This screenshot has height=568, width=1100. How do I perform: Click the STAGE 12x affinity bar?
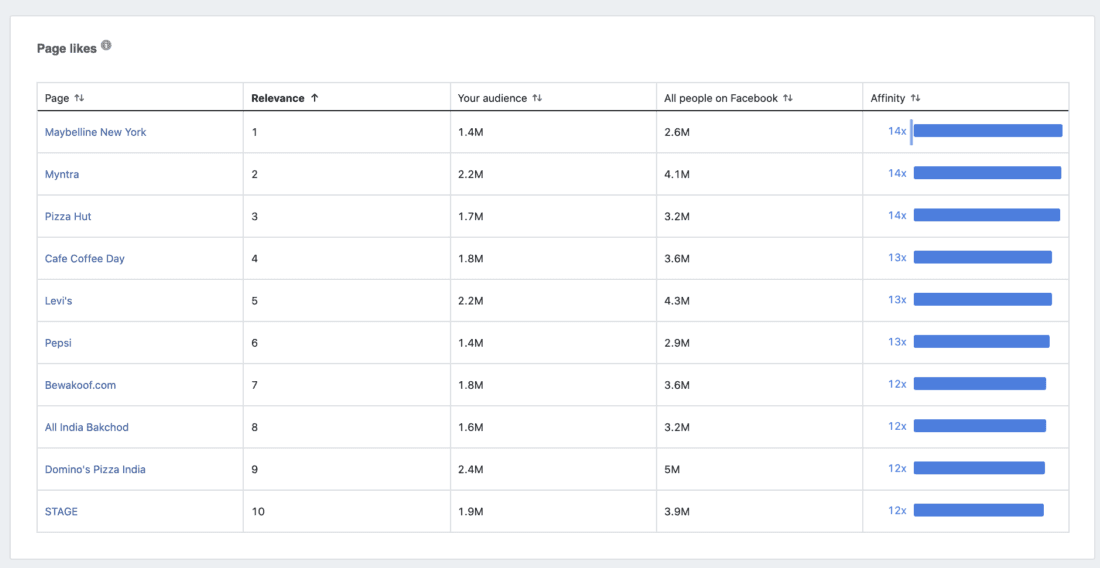point(979,510)
